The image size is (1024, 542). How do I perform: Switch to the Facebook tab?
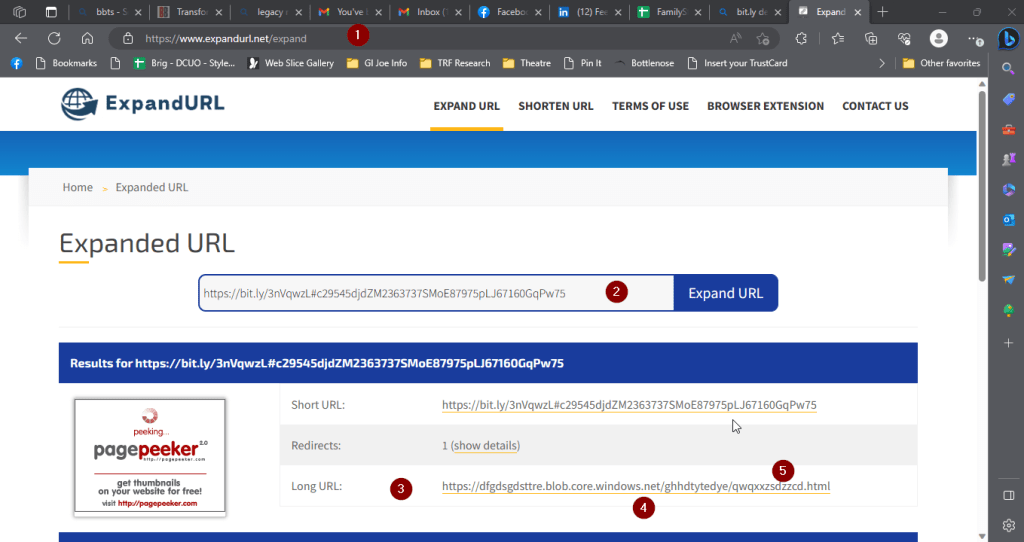[x=507, y=12]
